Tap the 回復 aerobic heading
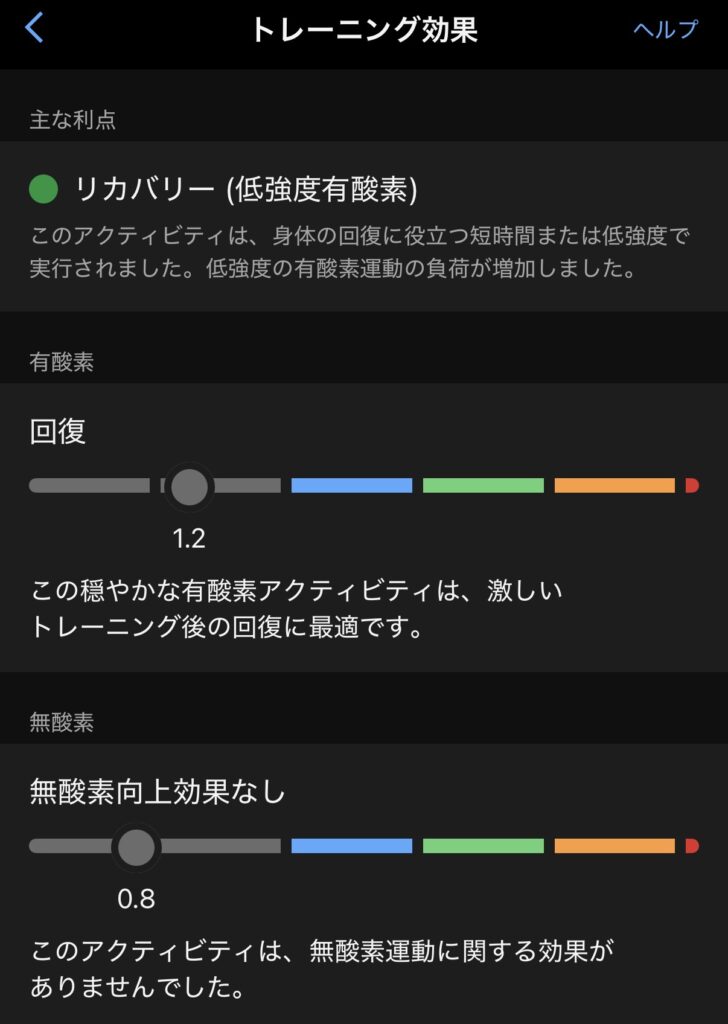Image resolution: width=728 pixels, height=1024 pixels. [x=58, y=431]
